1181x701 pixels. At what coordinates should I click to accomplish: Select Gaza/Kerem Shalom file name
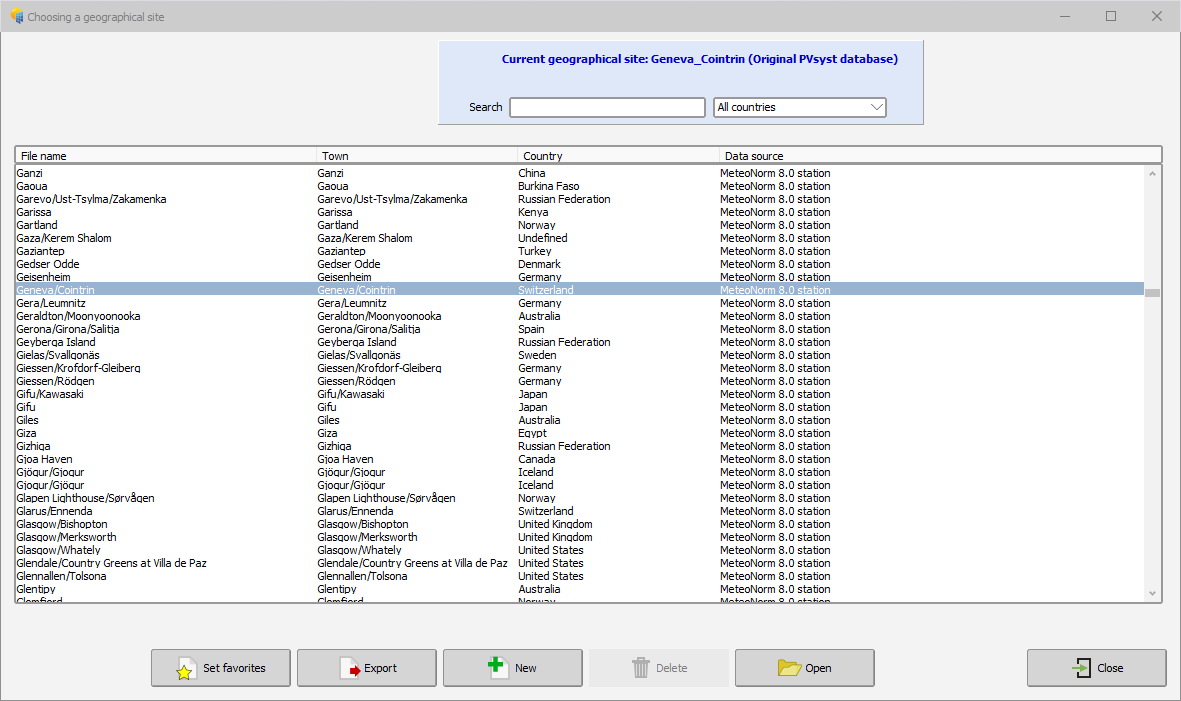pyautogui.click(x=64, y=238)
